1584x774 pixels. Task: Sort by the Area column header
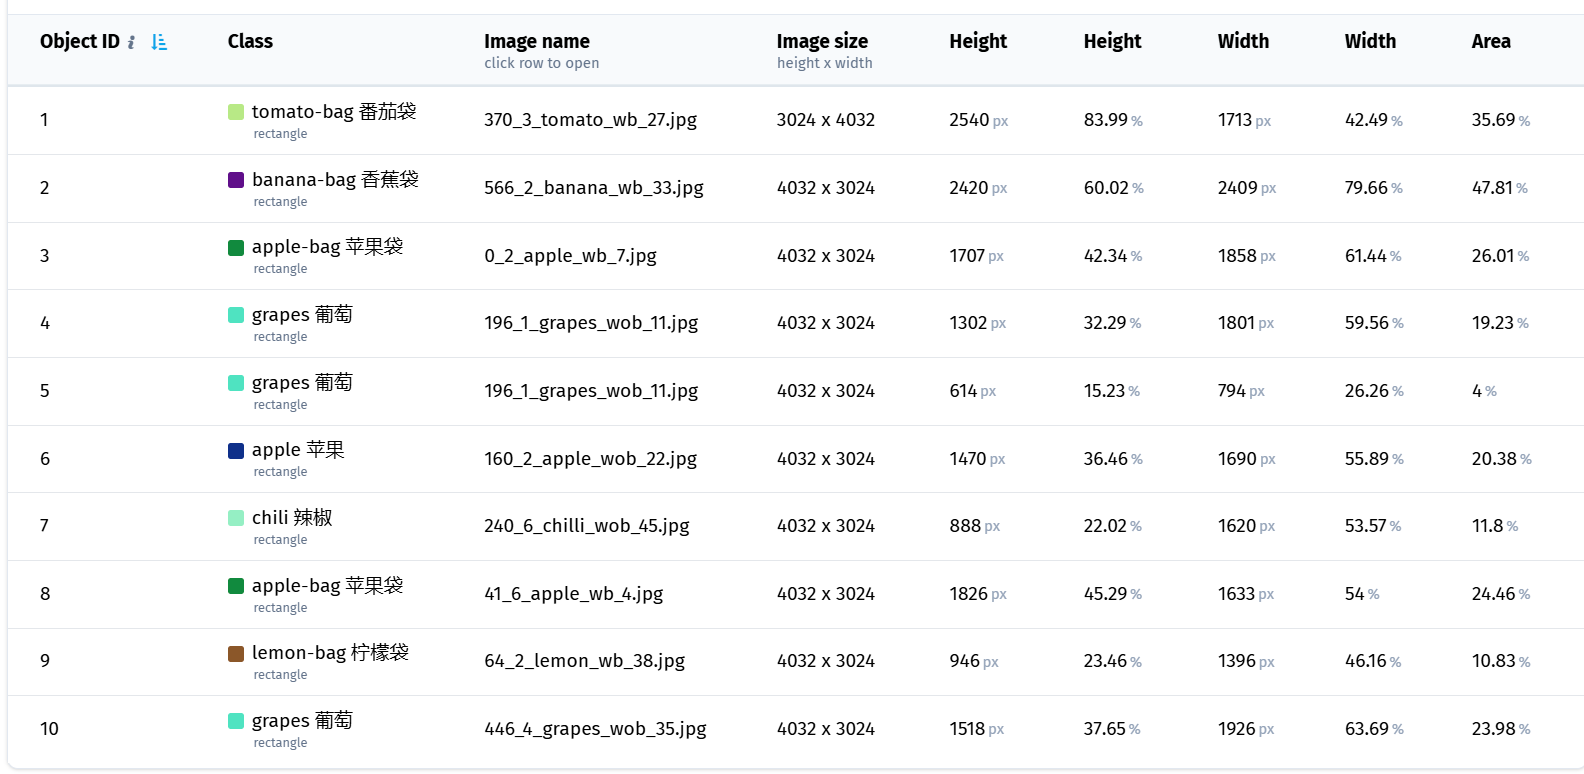coord(1491,42)
